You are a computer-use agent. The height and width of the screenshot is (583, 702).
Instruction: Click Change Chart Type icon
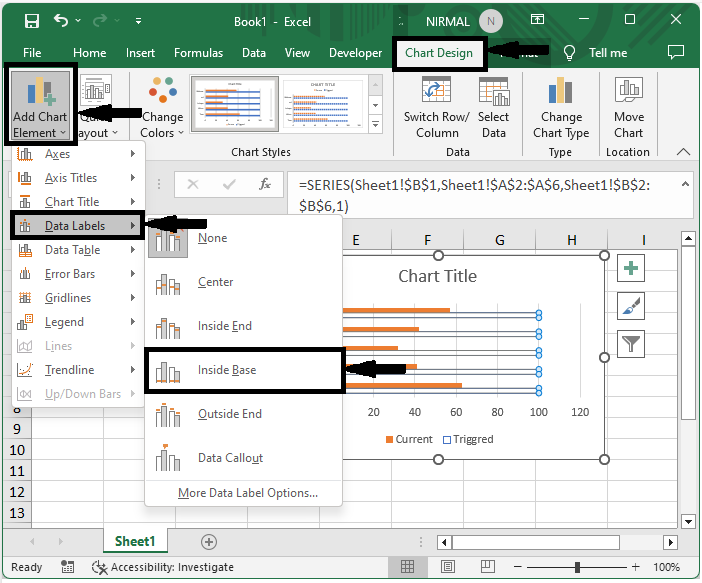(x=561, y=90)
